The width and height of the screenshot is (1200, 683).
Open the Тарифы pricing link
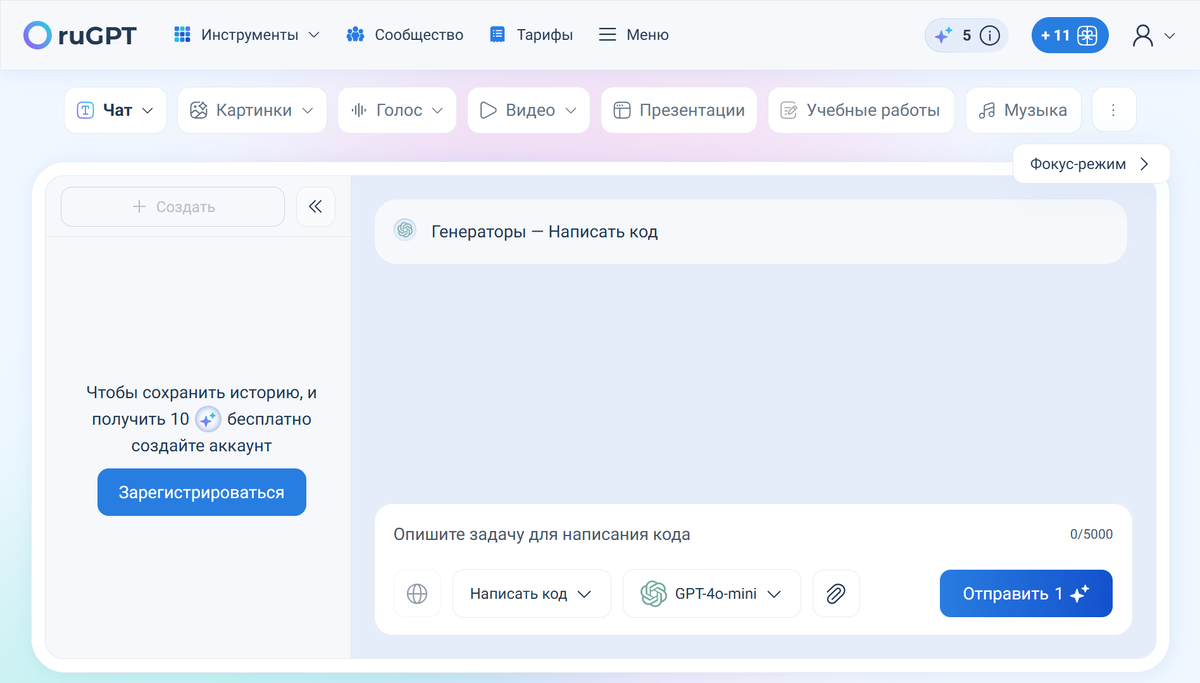click(x=531, y=35)
